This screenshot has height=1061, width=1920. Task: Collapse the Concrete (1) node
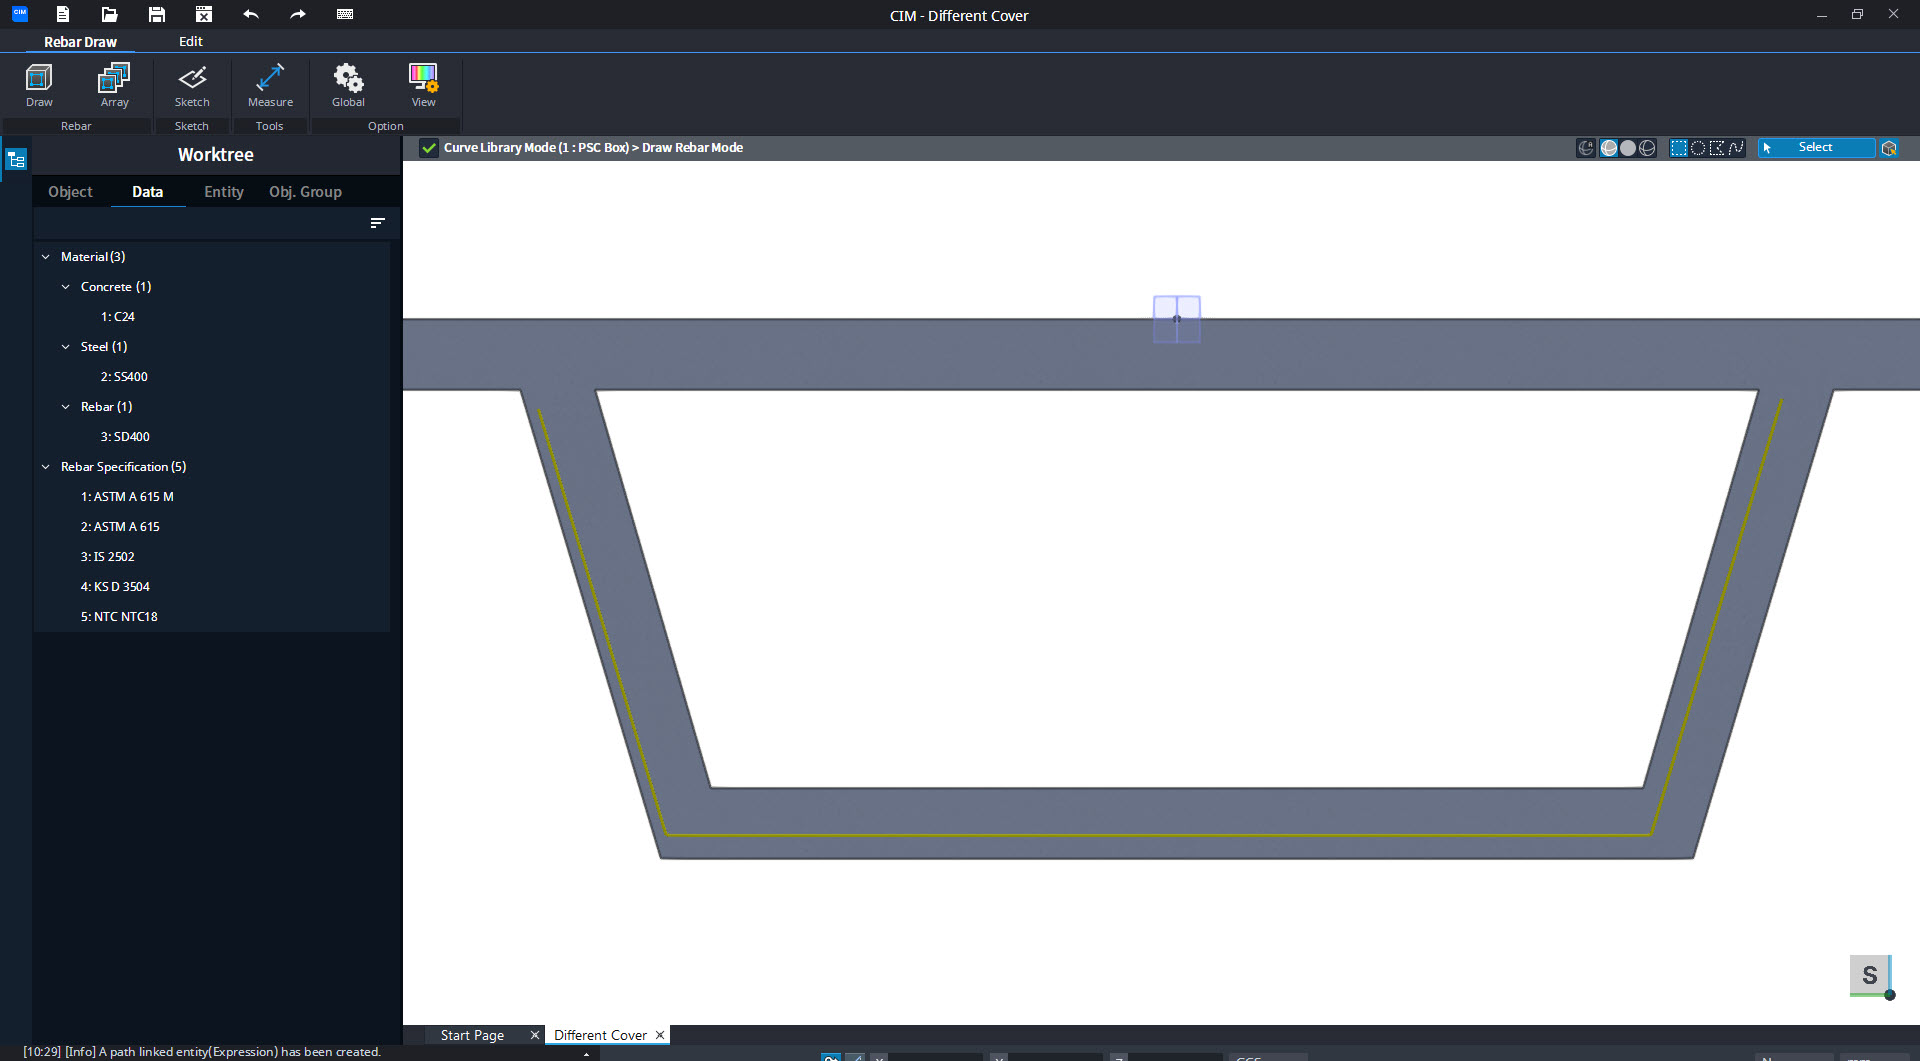point(66,287)
